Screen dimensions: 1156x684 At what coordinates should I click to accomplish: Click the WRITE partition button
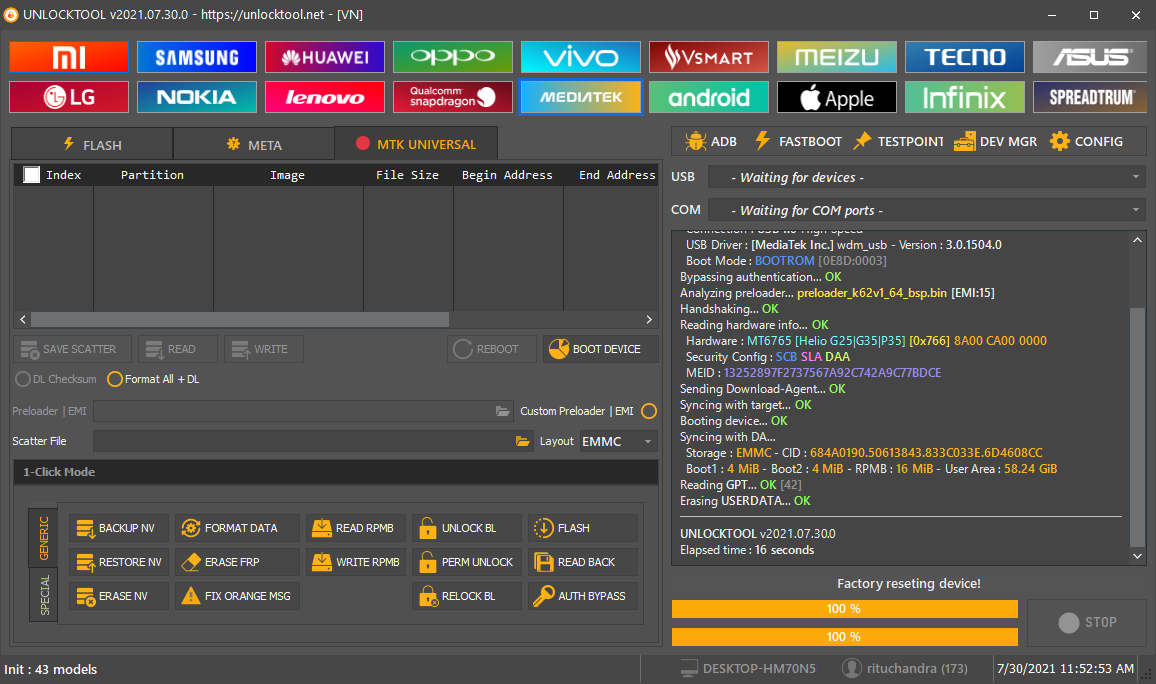pyautogui.click(x=264, y=349)
